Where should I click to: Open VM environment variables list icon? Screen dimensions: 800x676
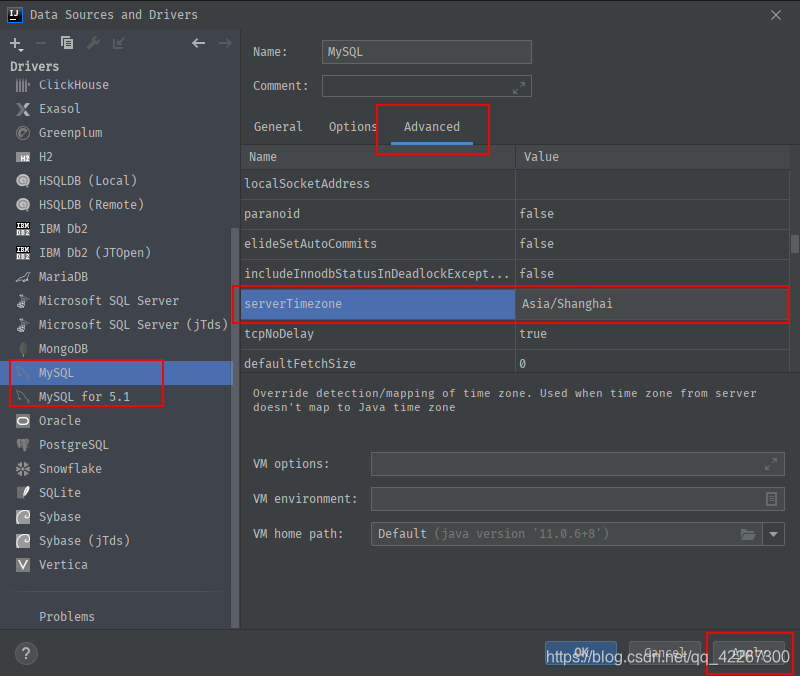771,498
